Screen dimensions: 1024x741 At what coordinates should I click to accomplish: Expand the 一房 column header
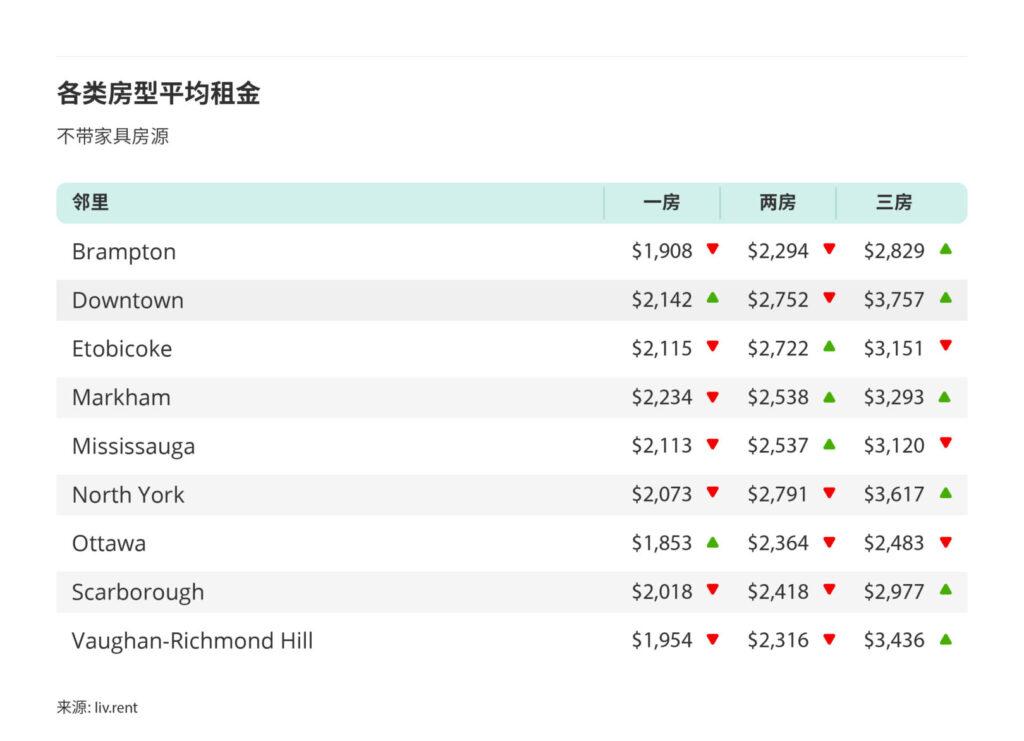coord(662,202)
